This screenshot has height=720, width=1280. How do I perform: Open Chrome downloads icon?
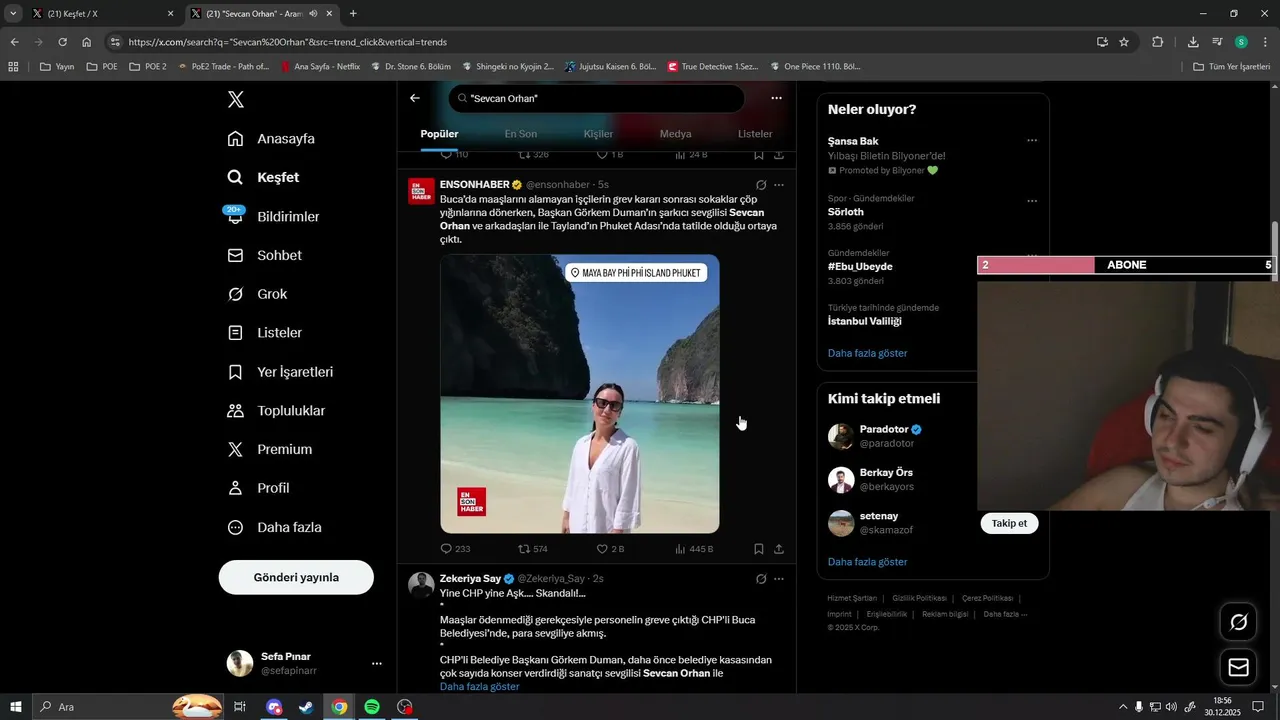tap(1193, 42)
